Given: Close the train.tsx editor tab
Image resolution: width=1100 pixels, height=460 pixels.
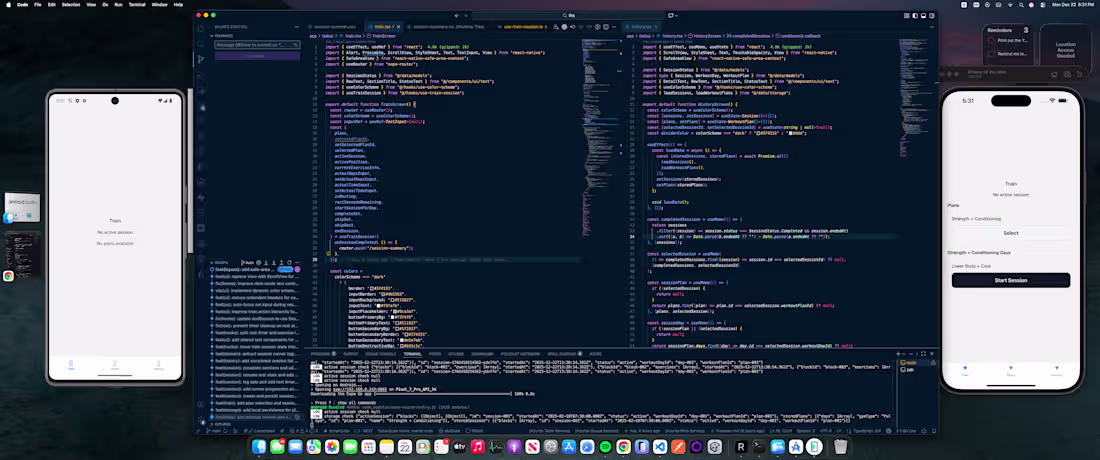Looking at the screenshot, I should click(398, 27).
